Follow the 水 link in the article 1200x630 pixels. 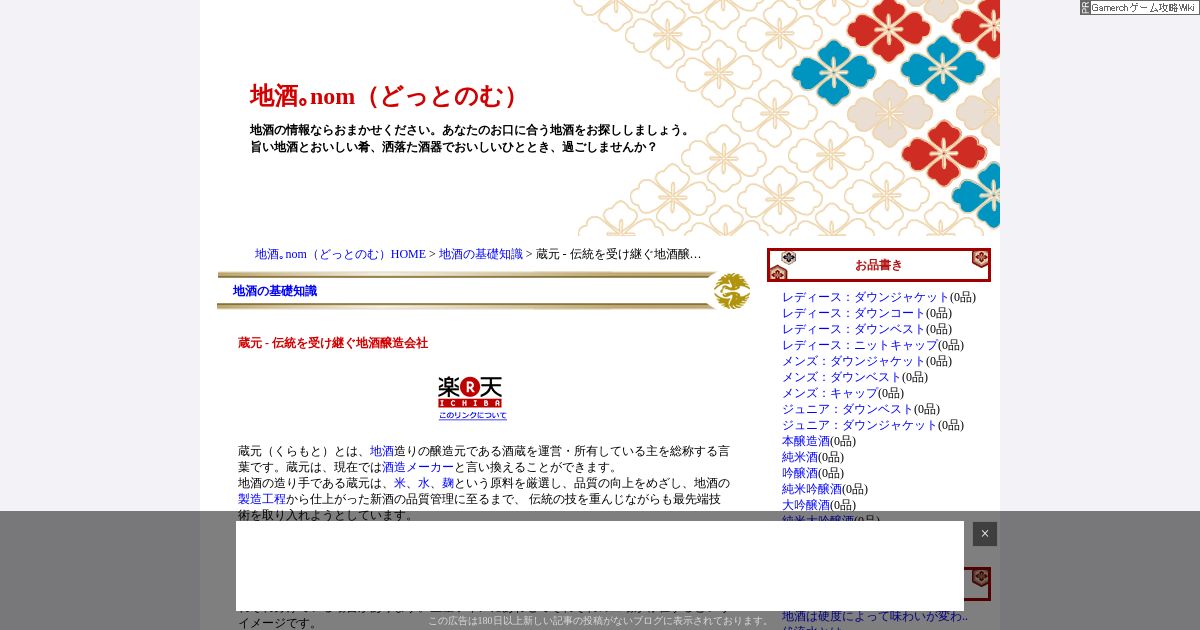click(x=424, y=483)
